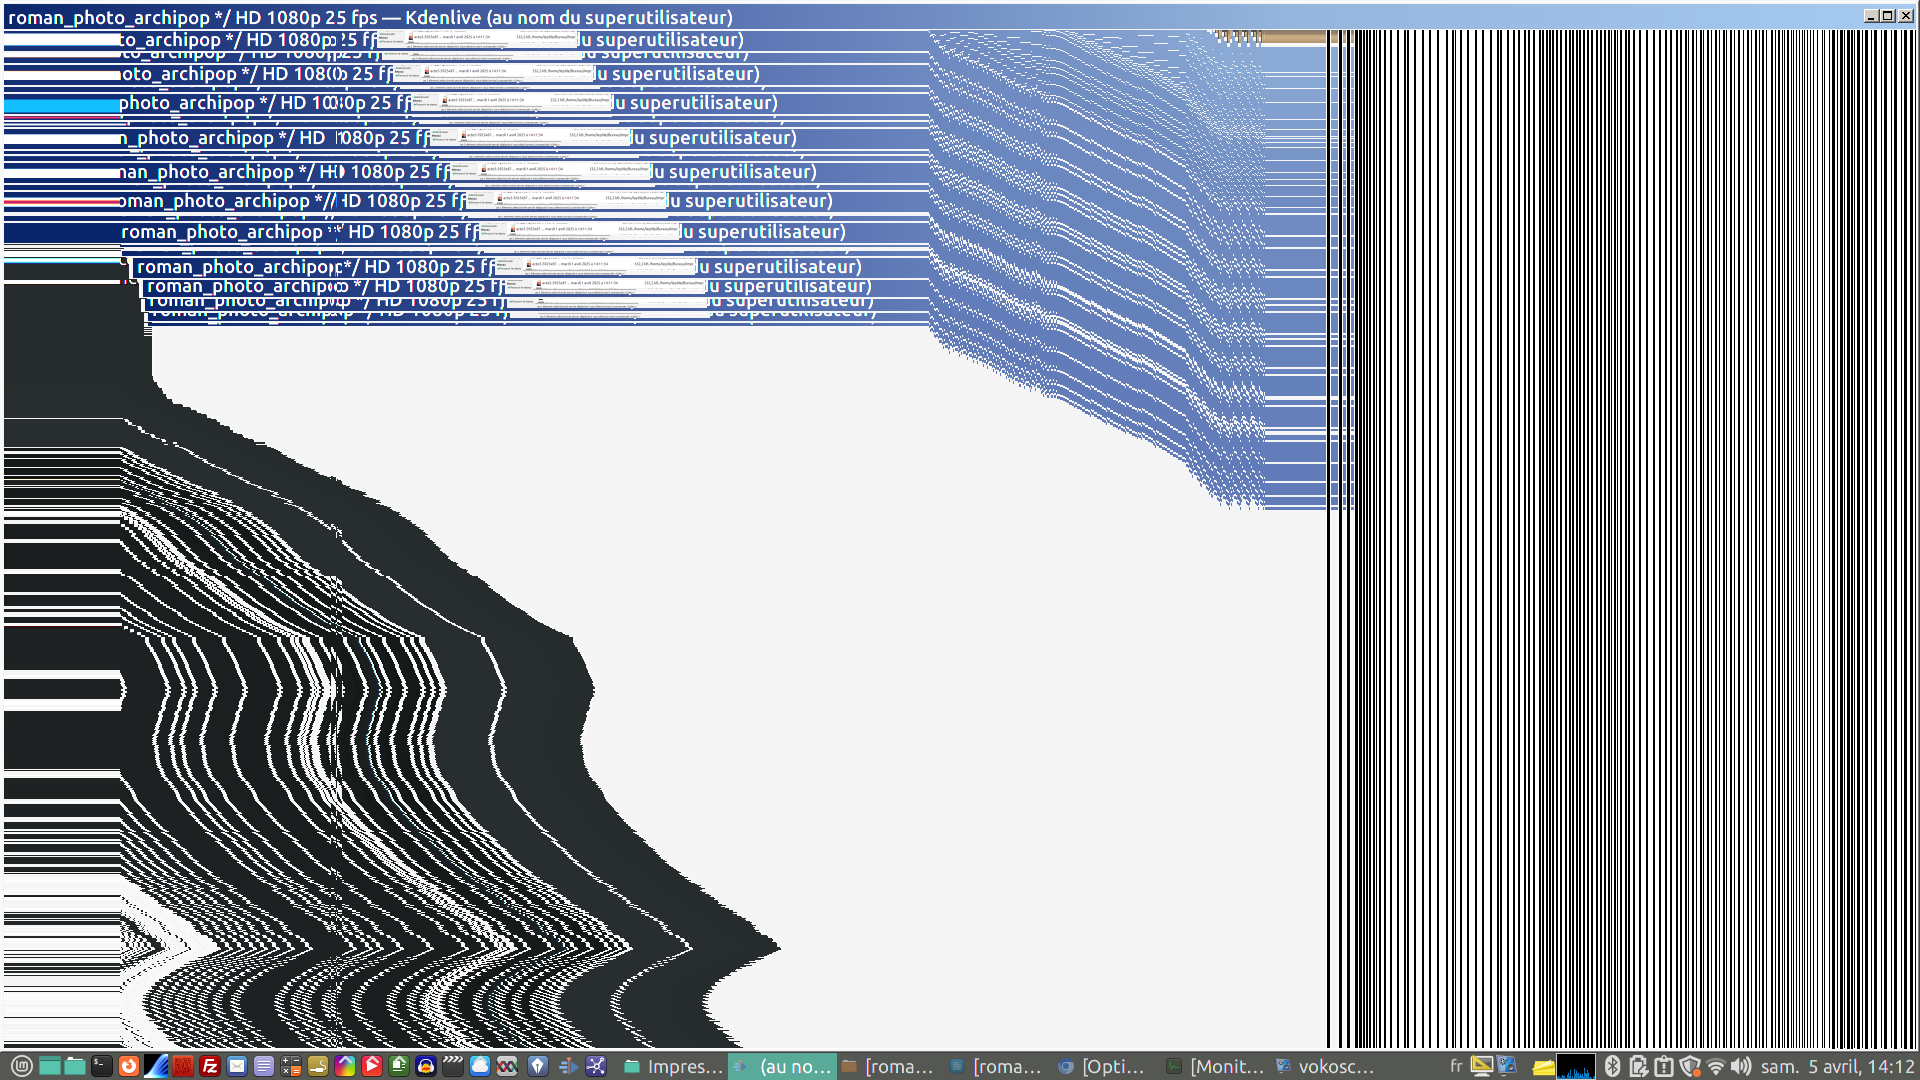Screen dimensions: 1920x1080
Task: Open the security shield tray icon
Action: coord(1690,1066)
